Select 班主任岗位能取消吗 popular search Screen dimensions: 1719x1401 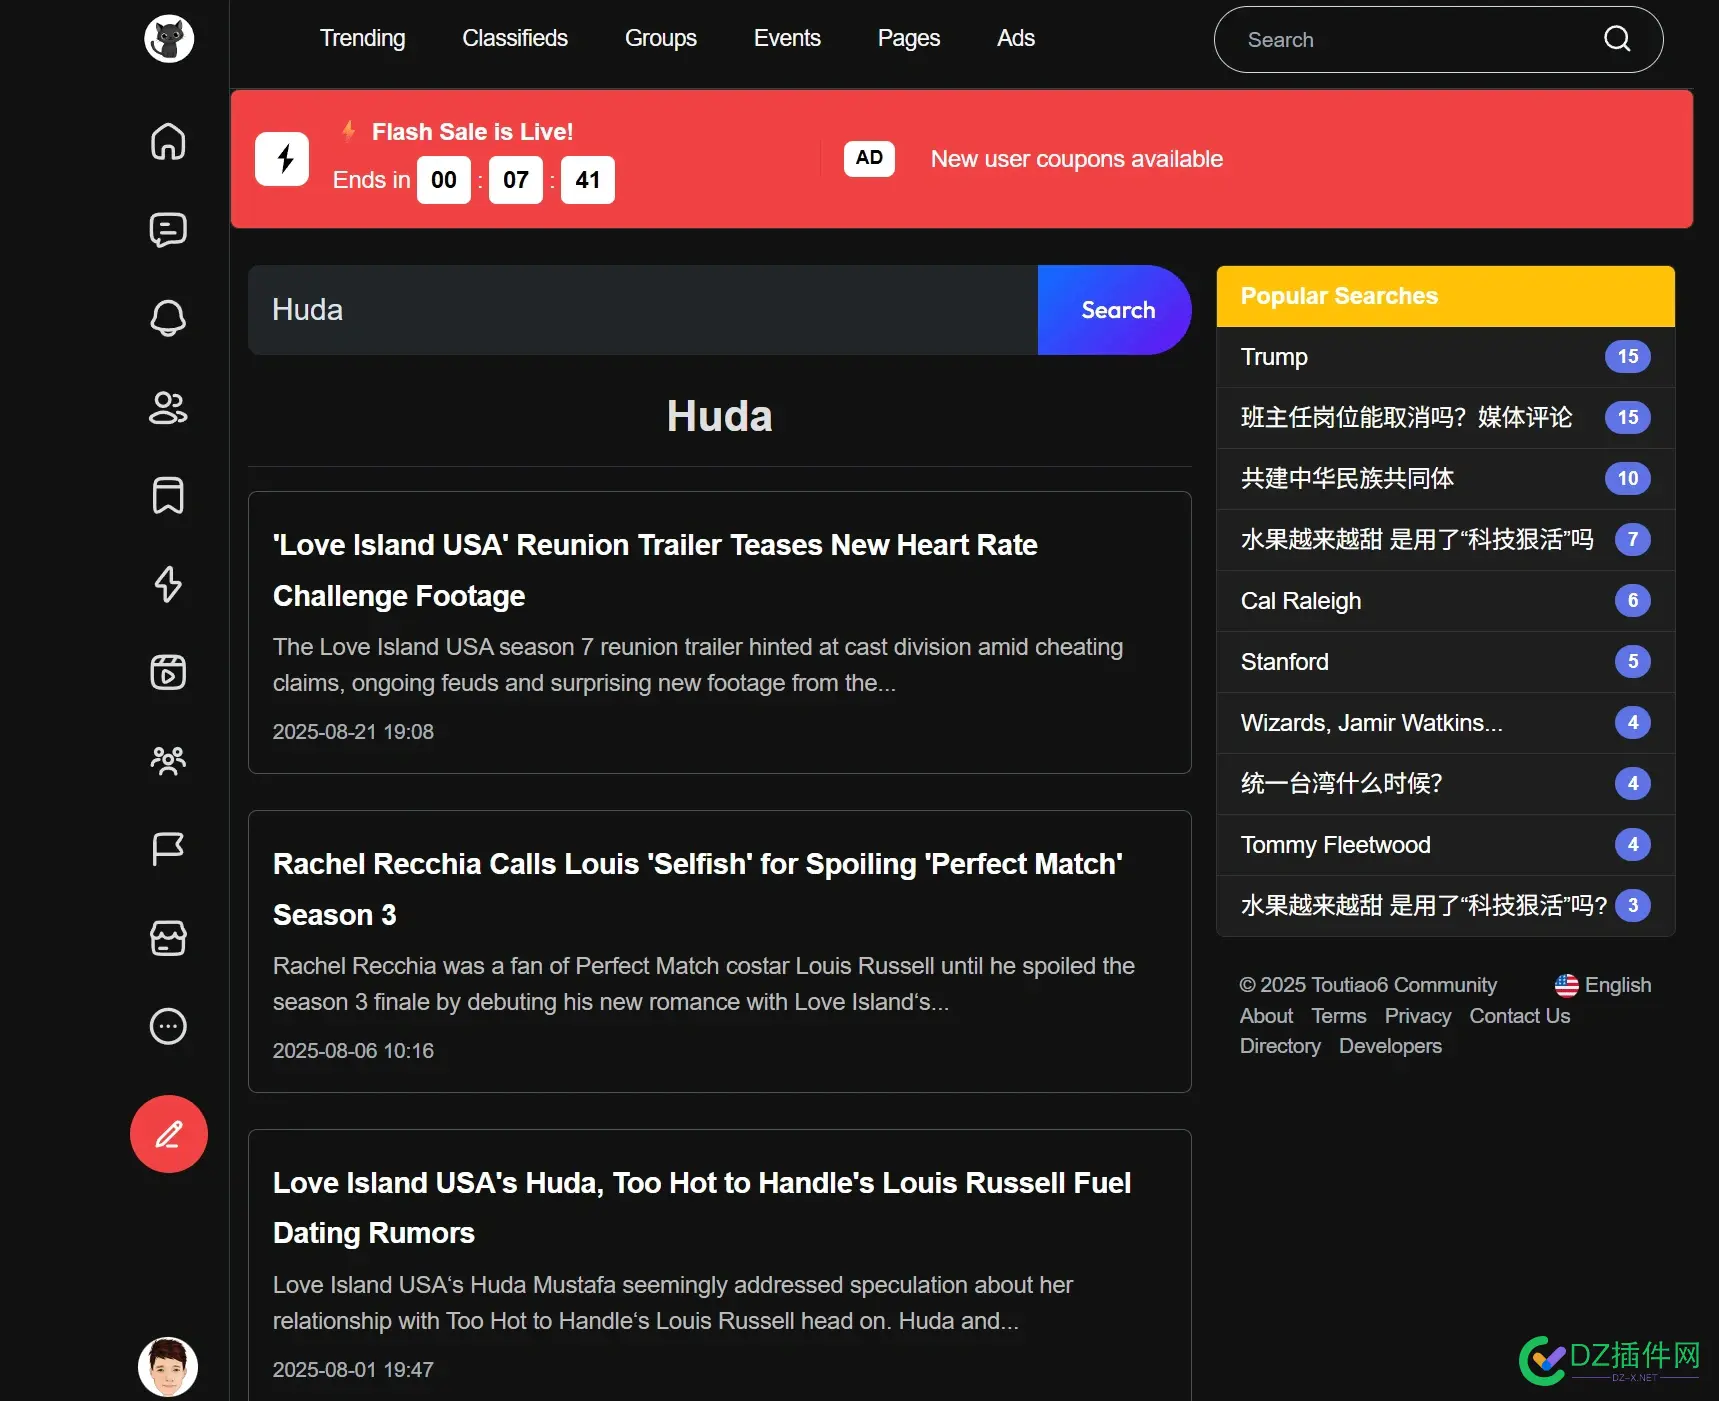coord(1446,418)
